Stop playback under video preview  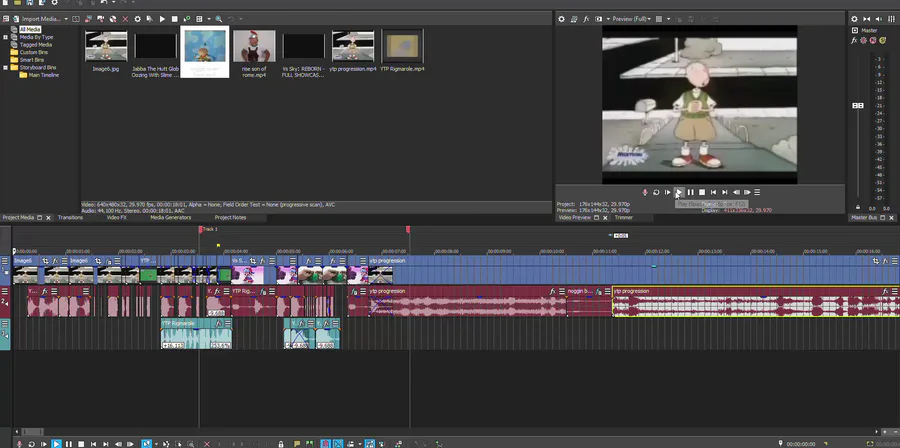click(x=702, y=192)
